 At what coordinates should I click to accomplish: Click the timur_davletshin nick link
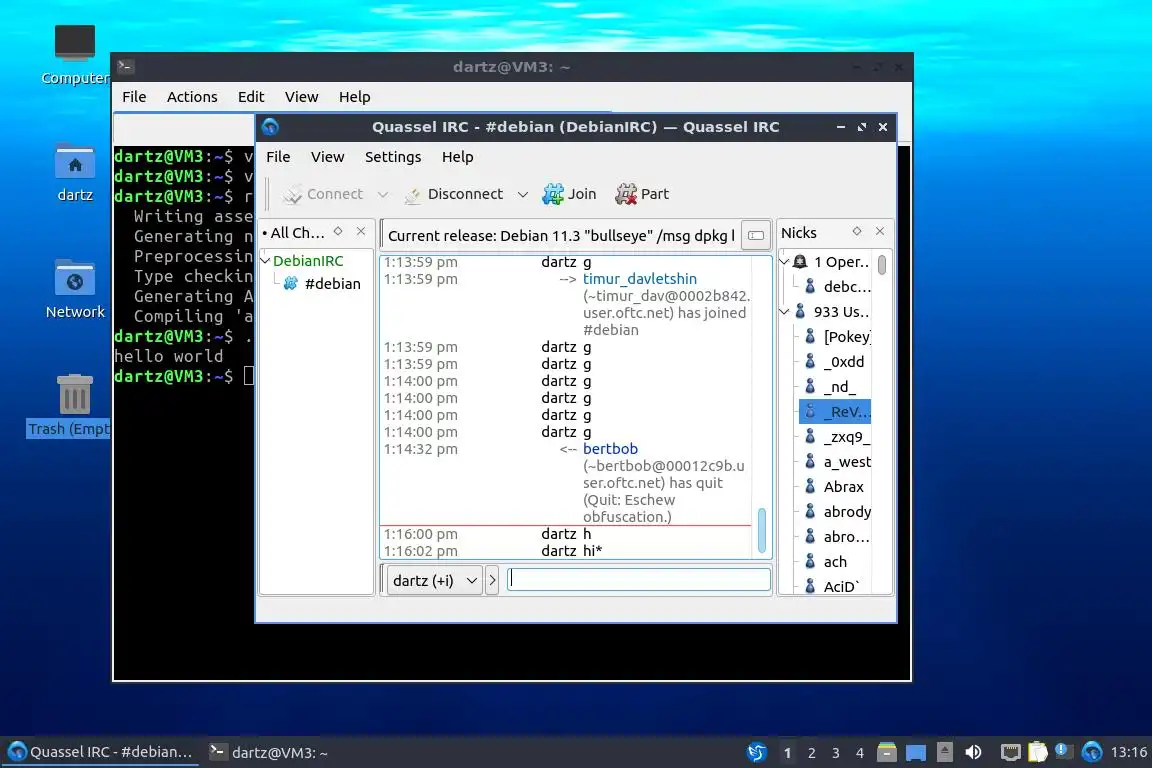click(x=640, y=279)
